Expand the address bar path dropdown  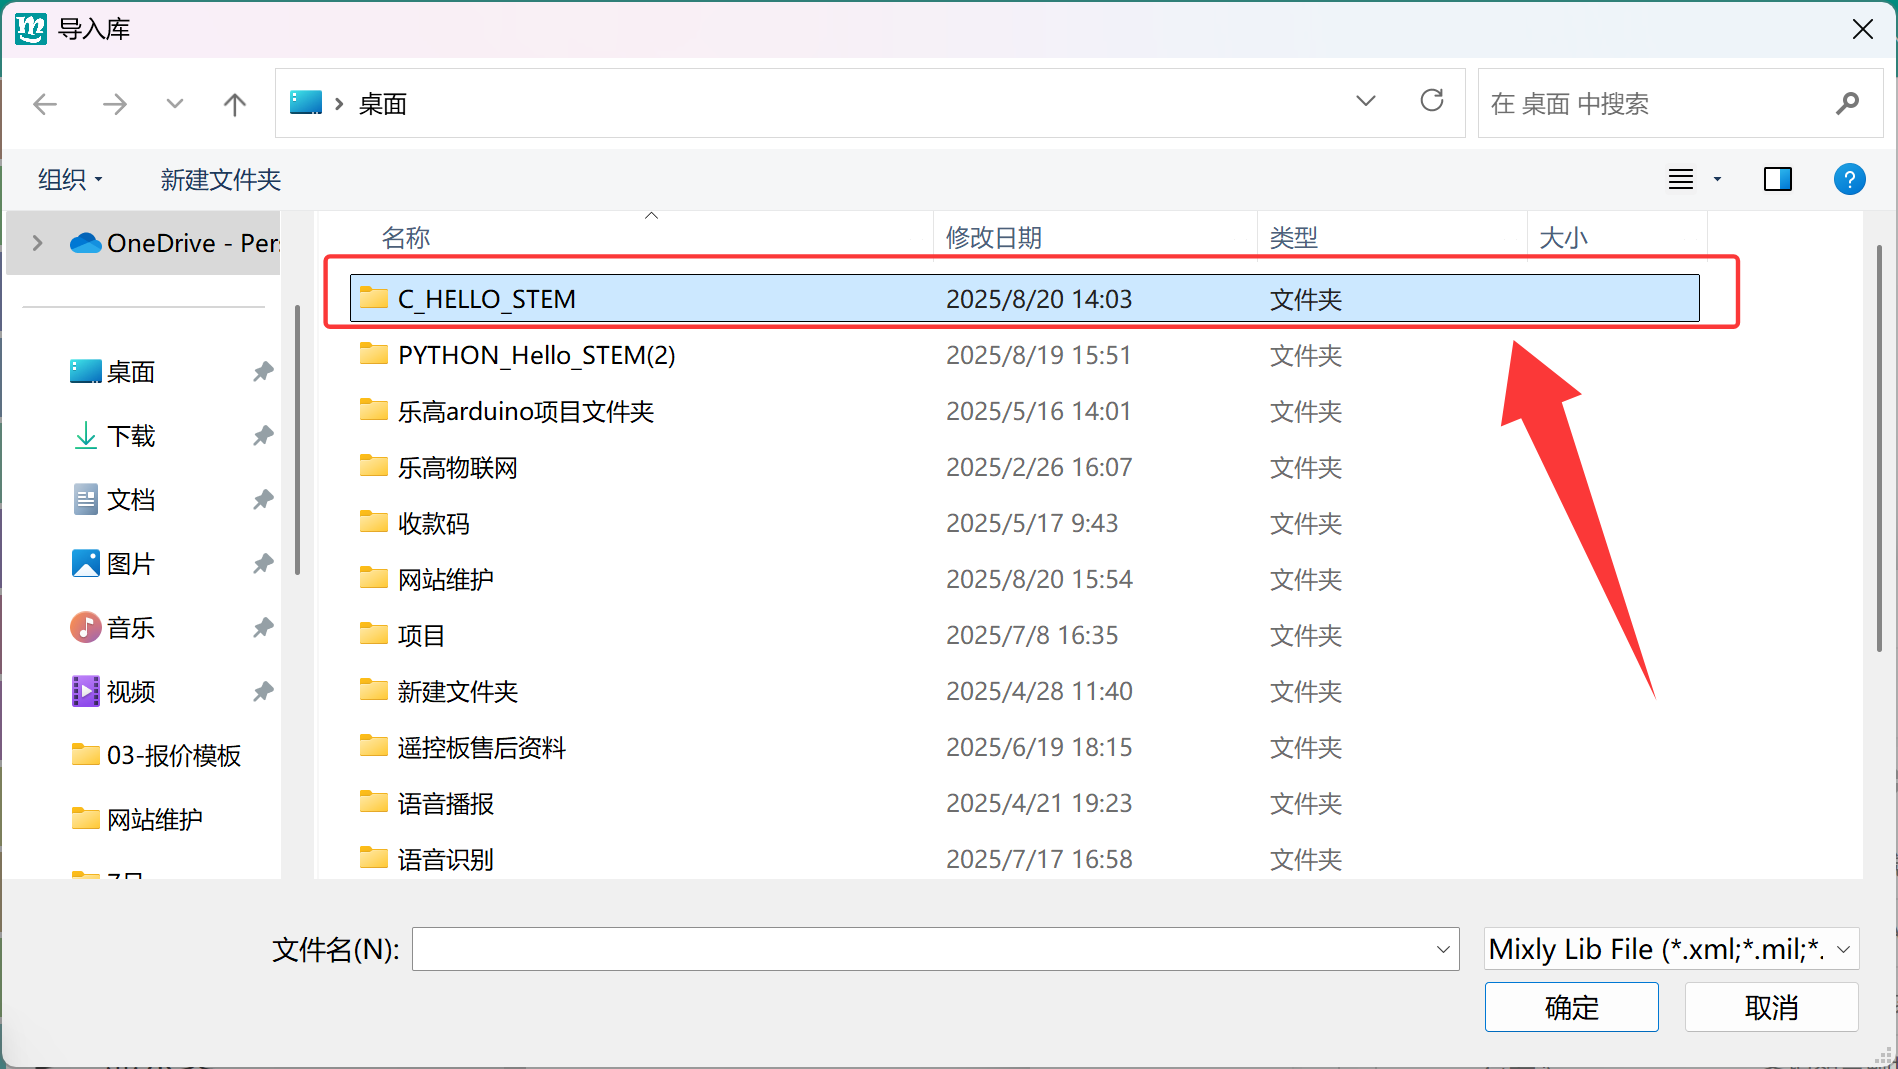[1365, 101]
